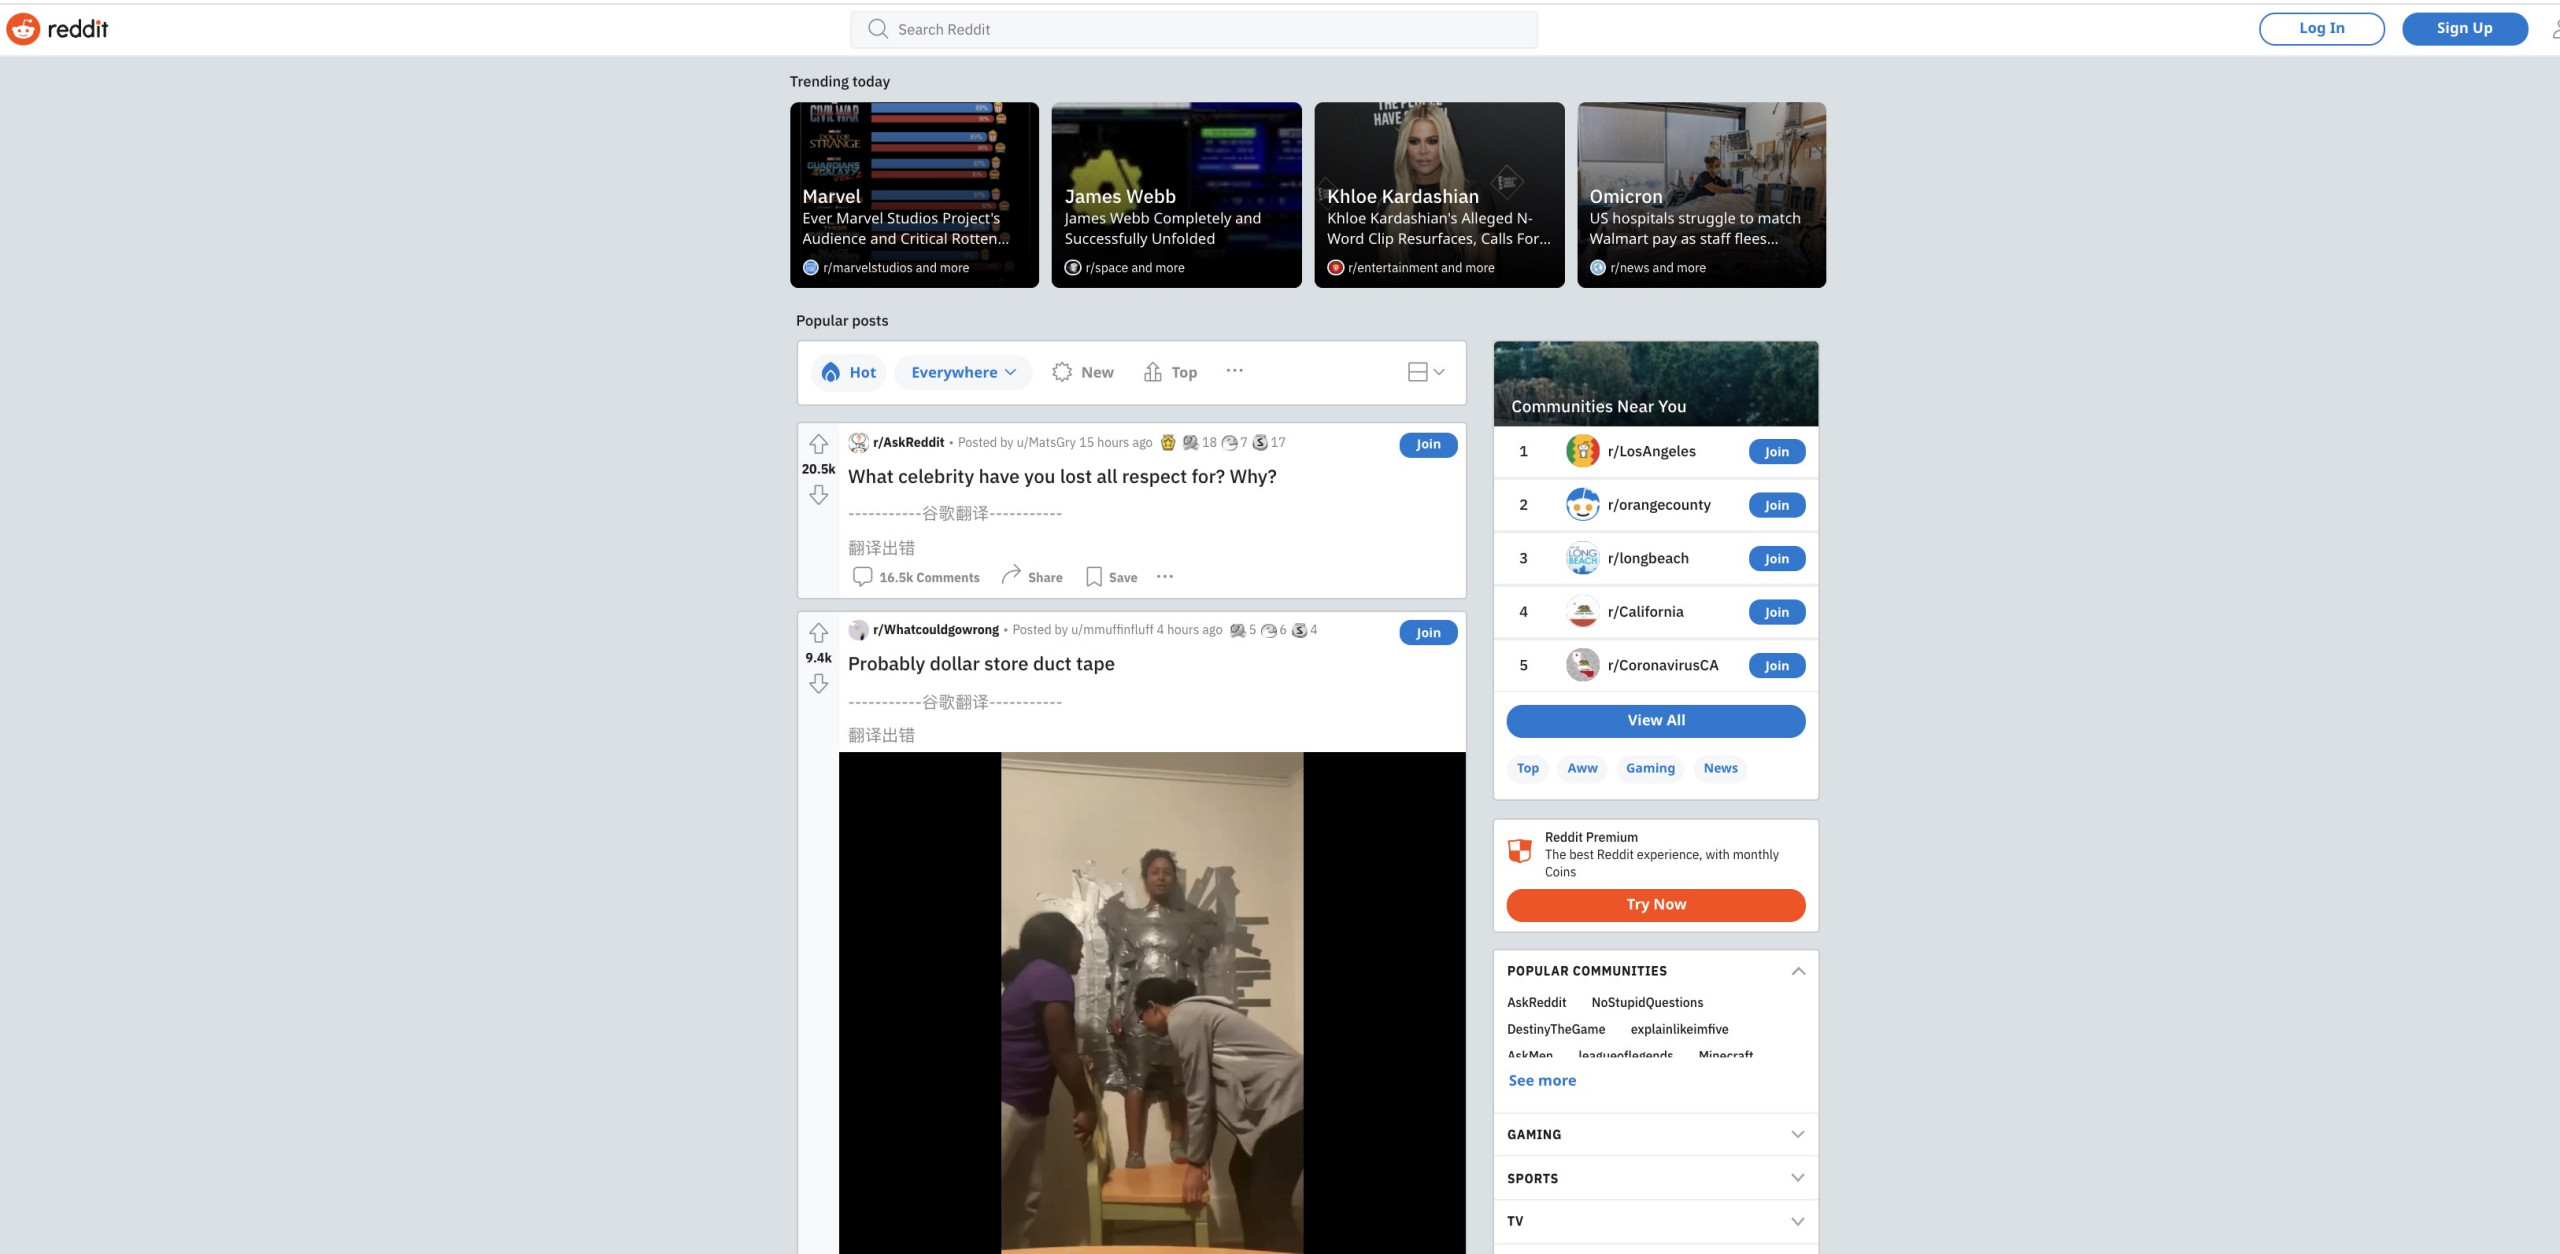Select the Aww category chip

(x=1582, y=768)
